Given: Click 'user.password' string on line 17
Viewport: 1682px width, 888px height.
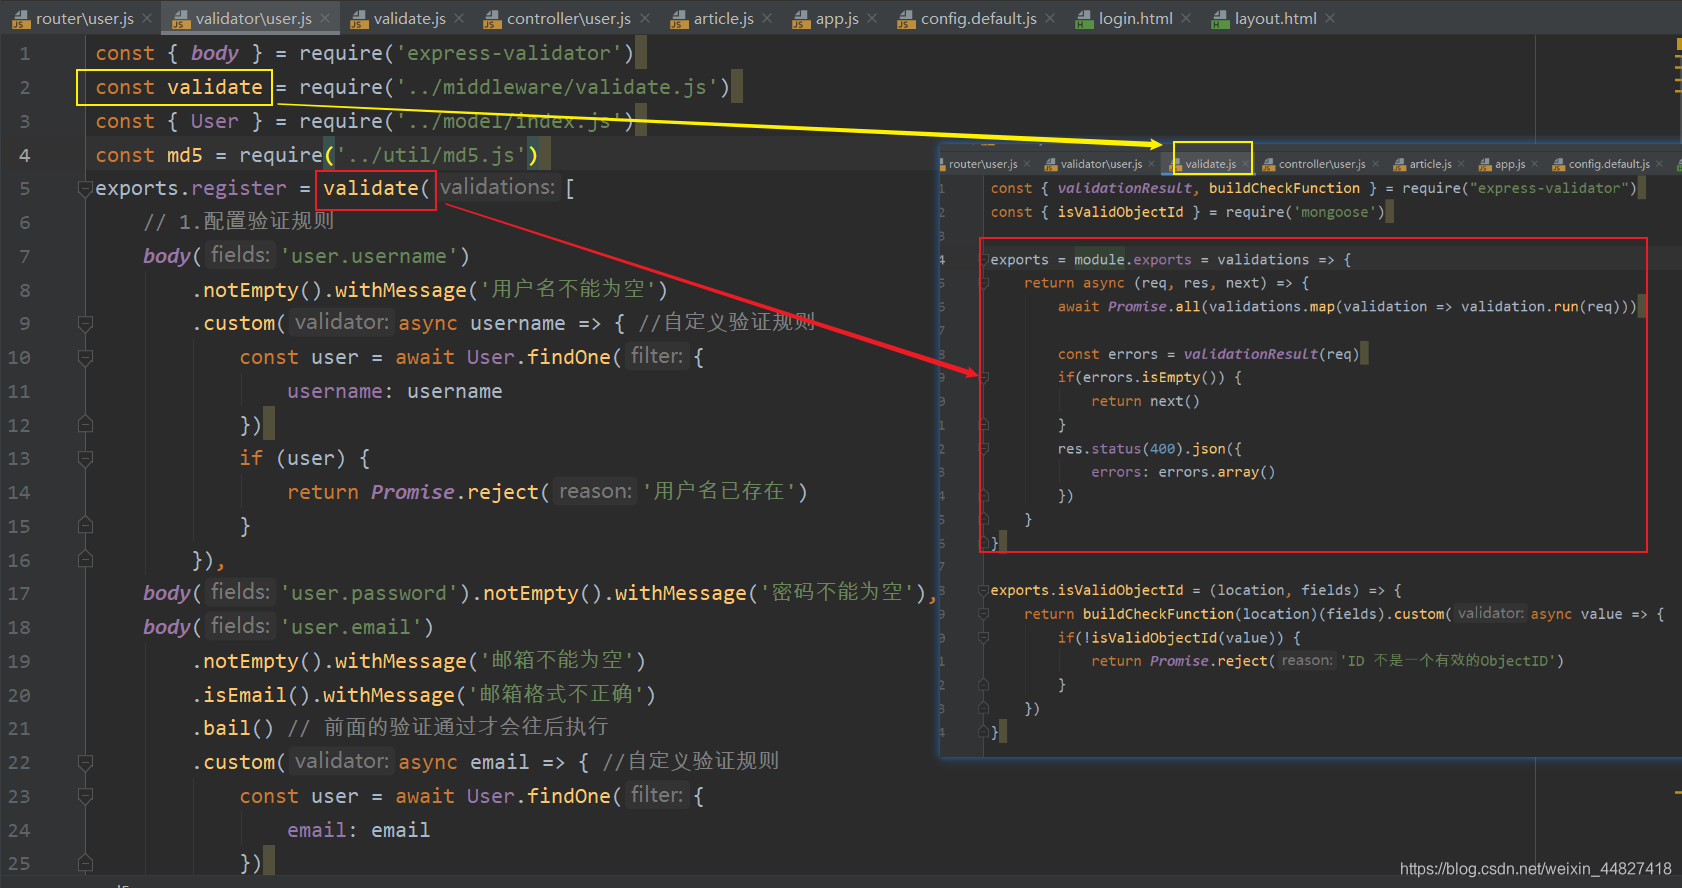Looking at the screenshot, I should (368, 593).
